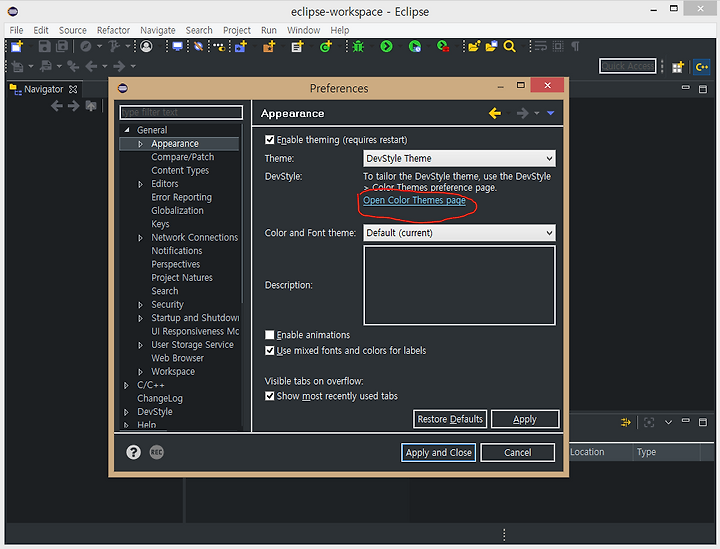Click the REC record icon
The height and width of the screenshot is (549, 720).
[157, 452]
